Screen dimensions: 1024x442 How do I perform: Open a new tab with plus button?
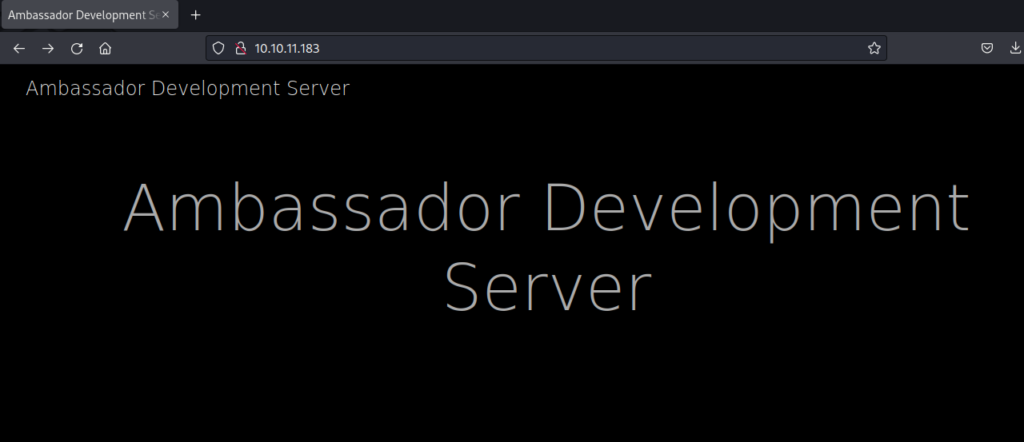click(x=196, y=15)
